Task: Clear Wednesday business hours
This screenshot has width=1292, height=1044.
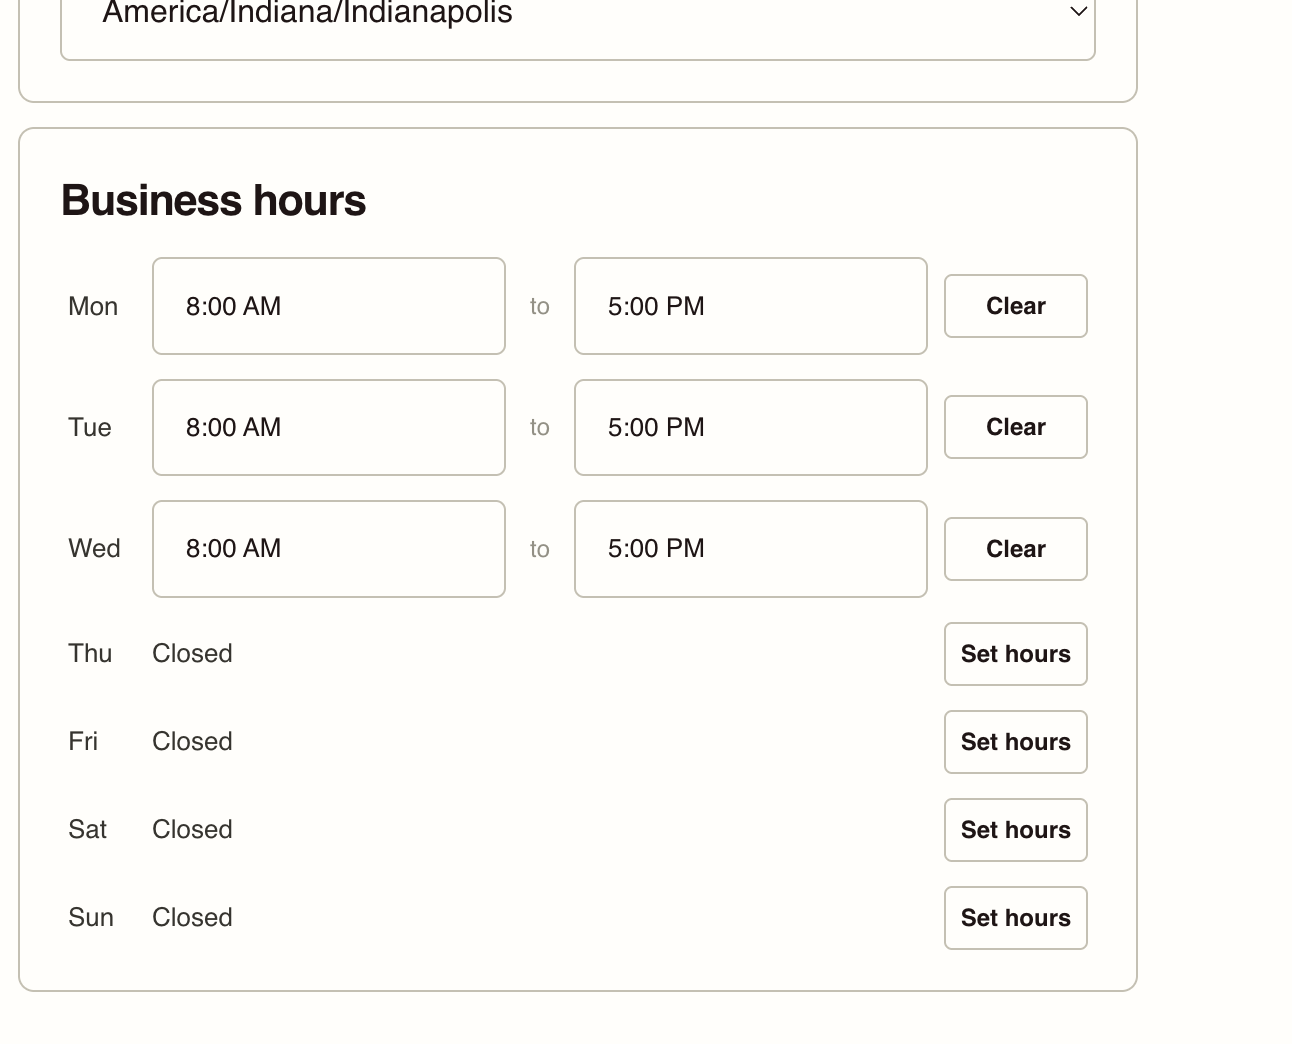Action: pos(1015,549)
